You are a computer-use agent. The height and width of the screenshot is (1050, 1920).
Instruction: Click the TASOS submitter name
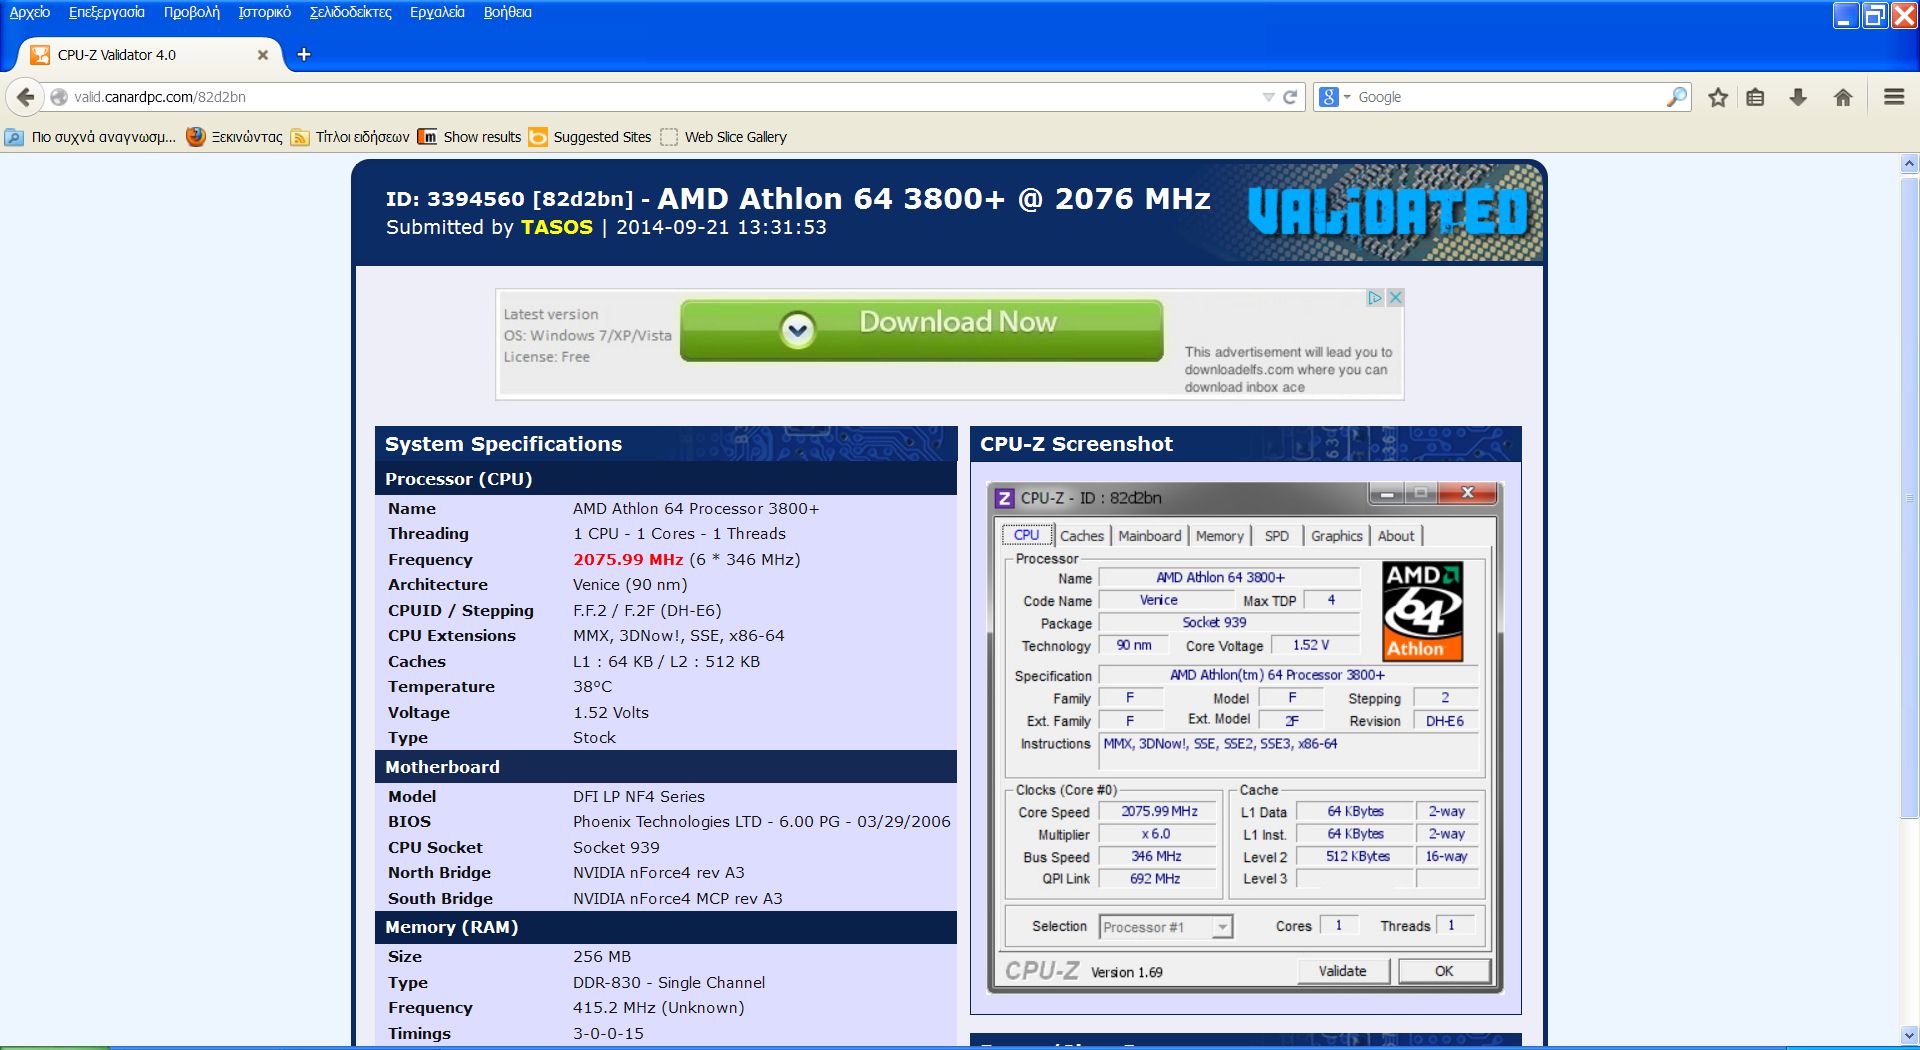pyautogui.click(x=556, y=227)
